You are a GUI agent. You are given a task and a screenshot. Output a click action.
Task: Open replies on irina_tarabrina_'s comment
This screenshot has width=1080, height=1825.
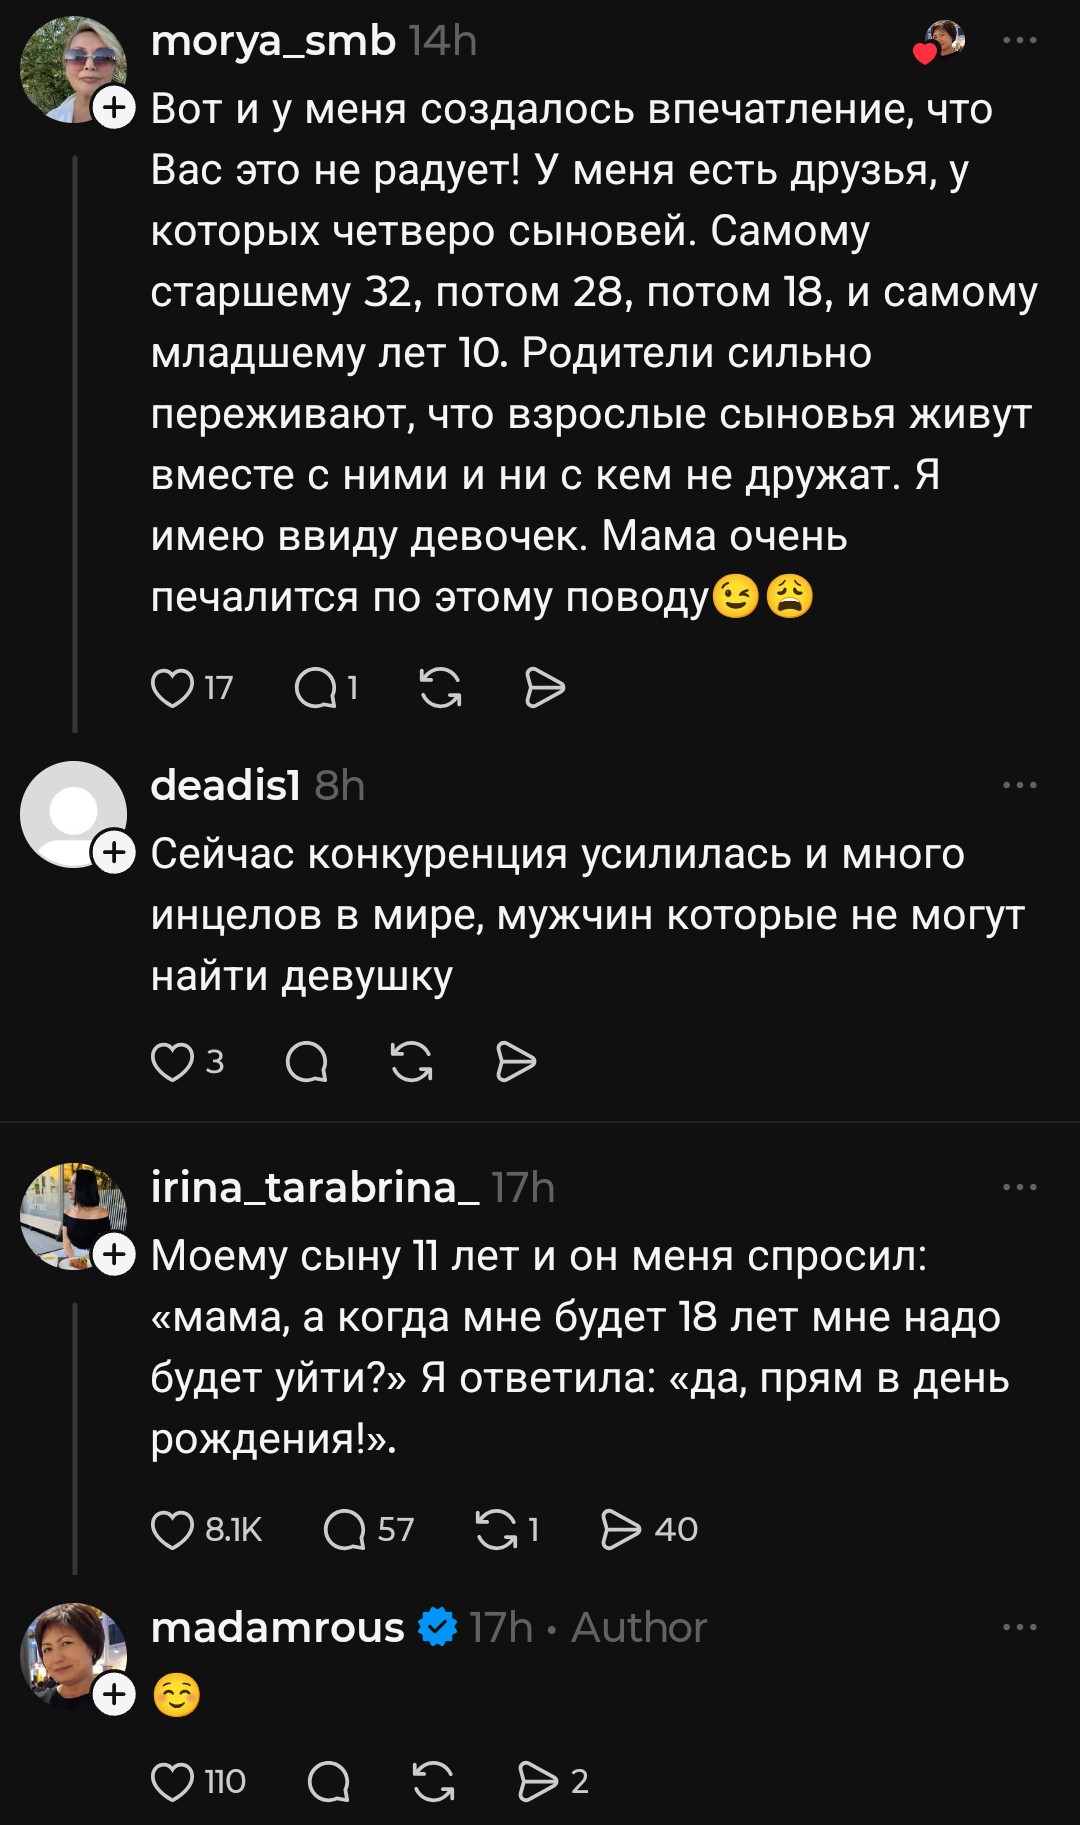[345, 1530]
